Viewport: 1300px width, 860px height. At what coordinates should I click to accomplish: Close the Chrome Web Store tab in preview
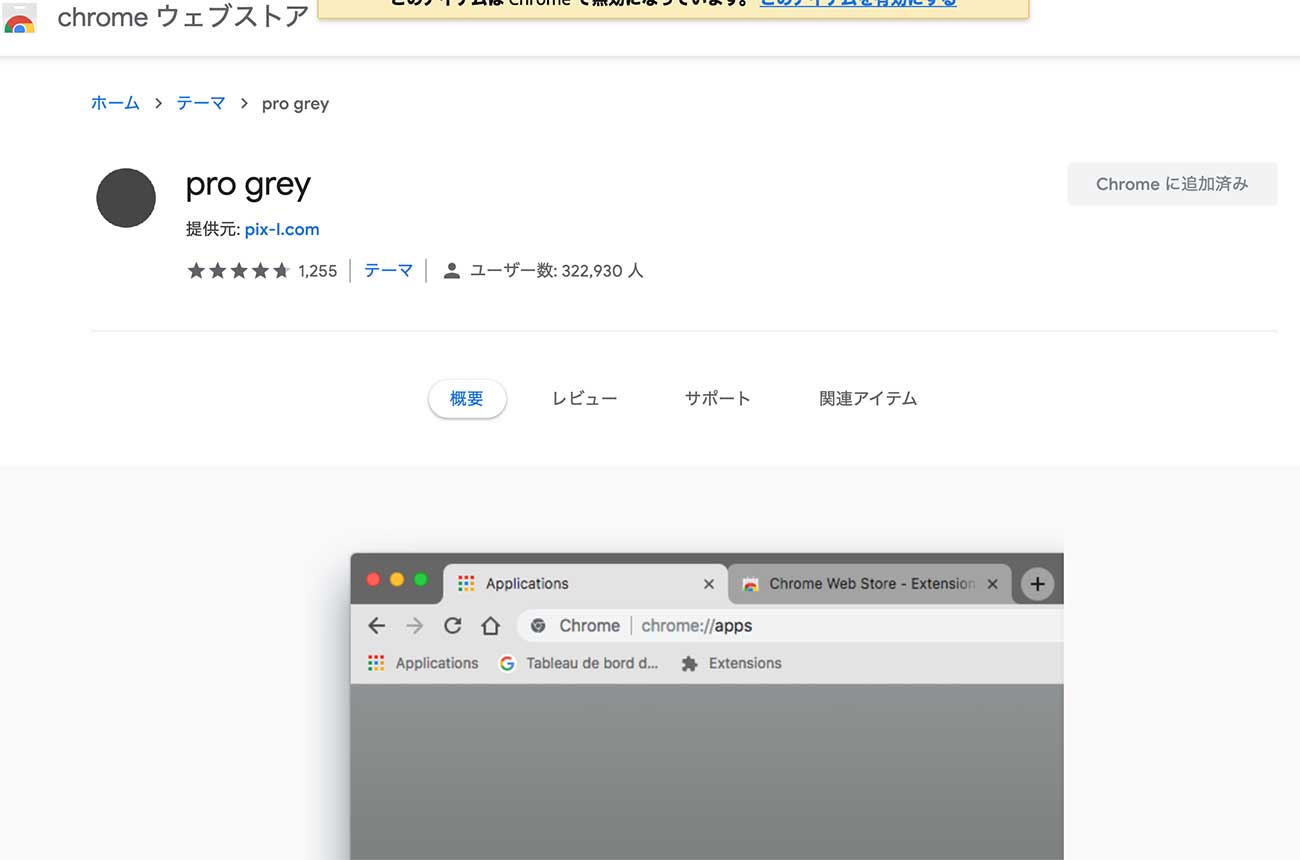992,584
